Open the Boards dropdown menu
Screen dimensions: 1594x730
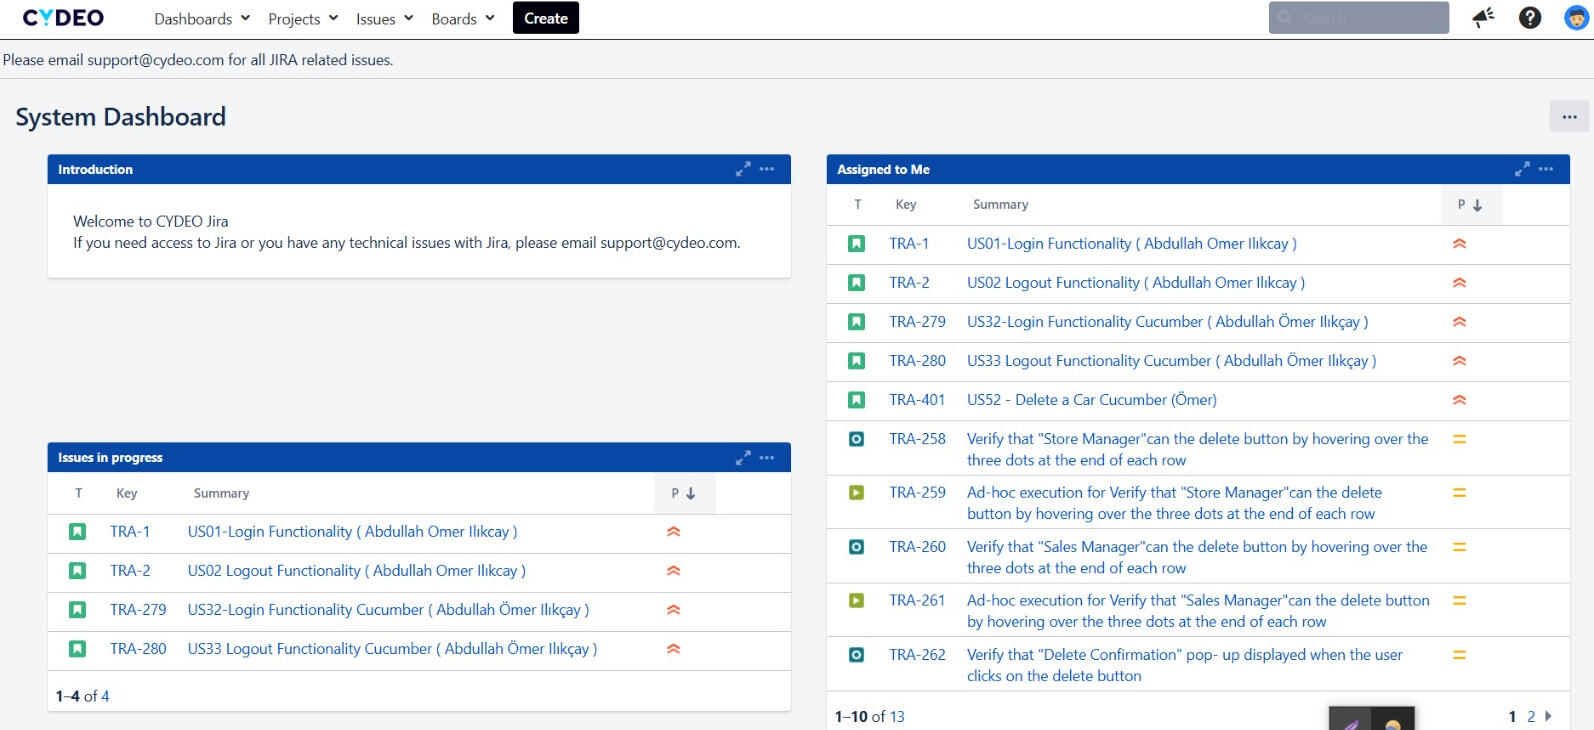[x=463, y=19]
